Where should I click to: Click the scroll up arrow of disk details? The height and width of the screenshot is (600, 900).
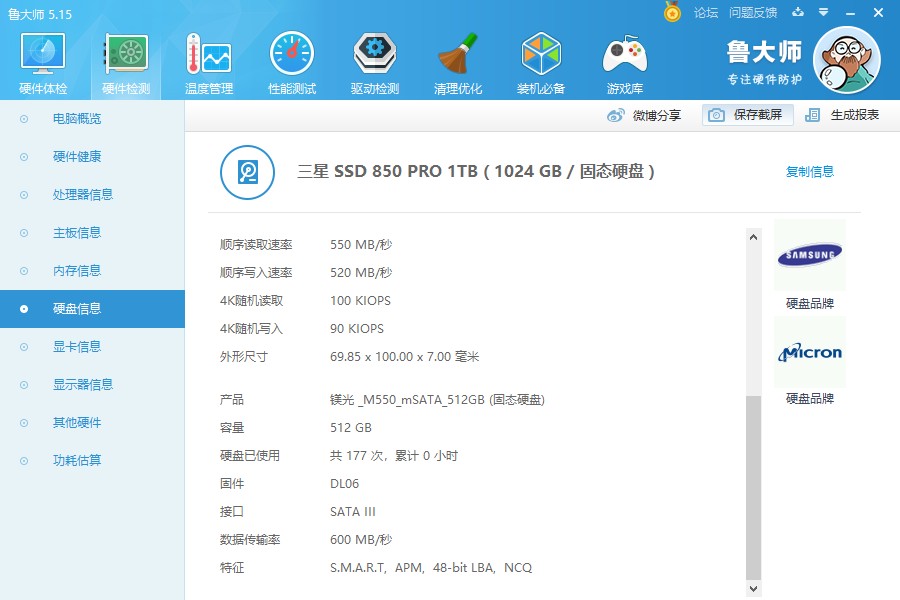(x=754, y=237)
